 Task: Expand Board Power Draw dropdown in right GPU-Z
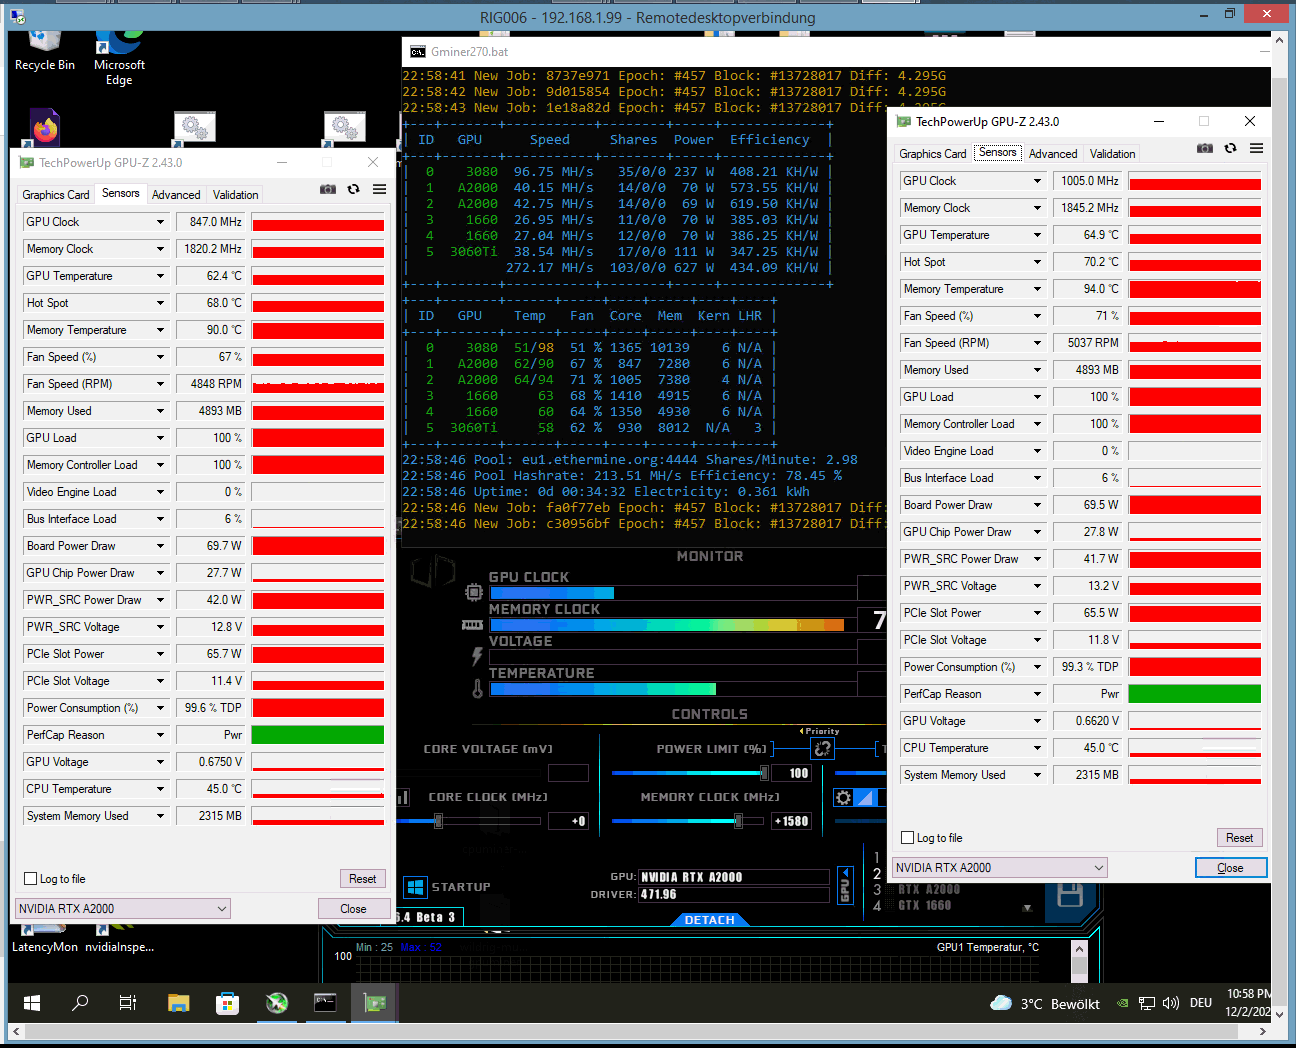coord(1037,505)
